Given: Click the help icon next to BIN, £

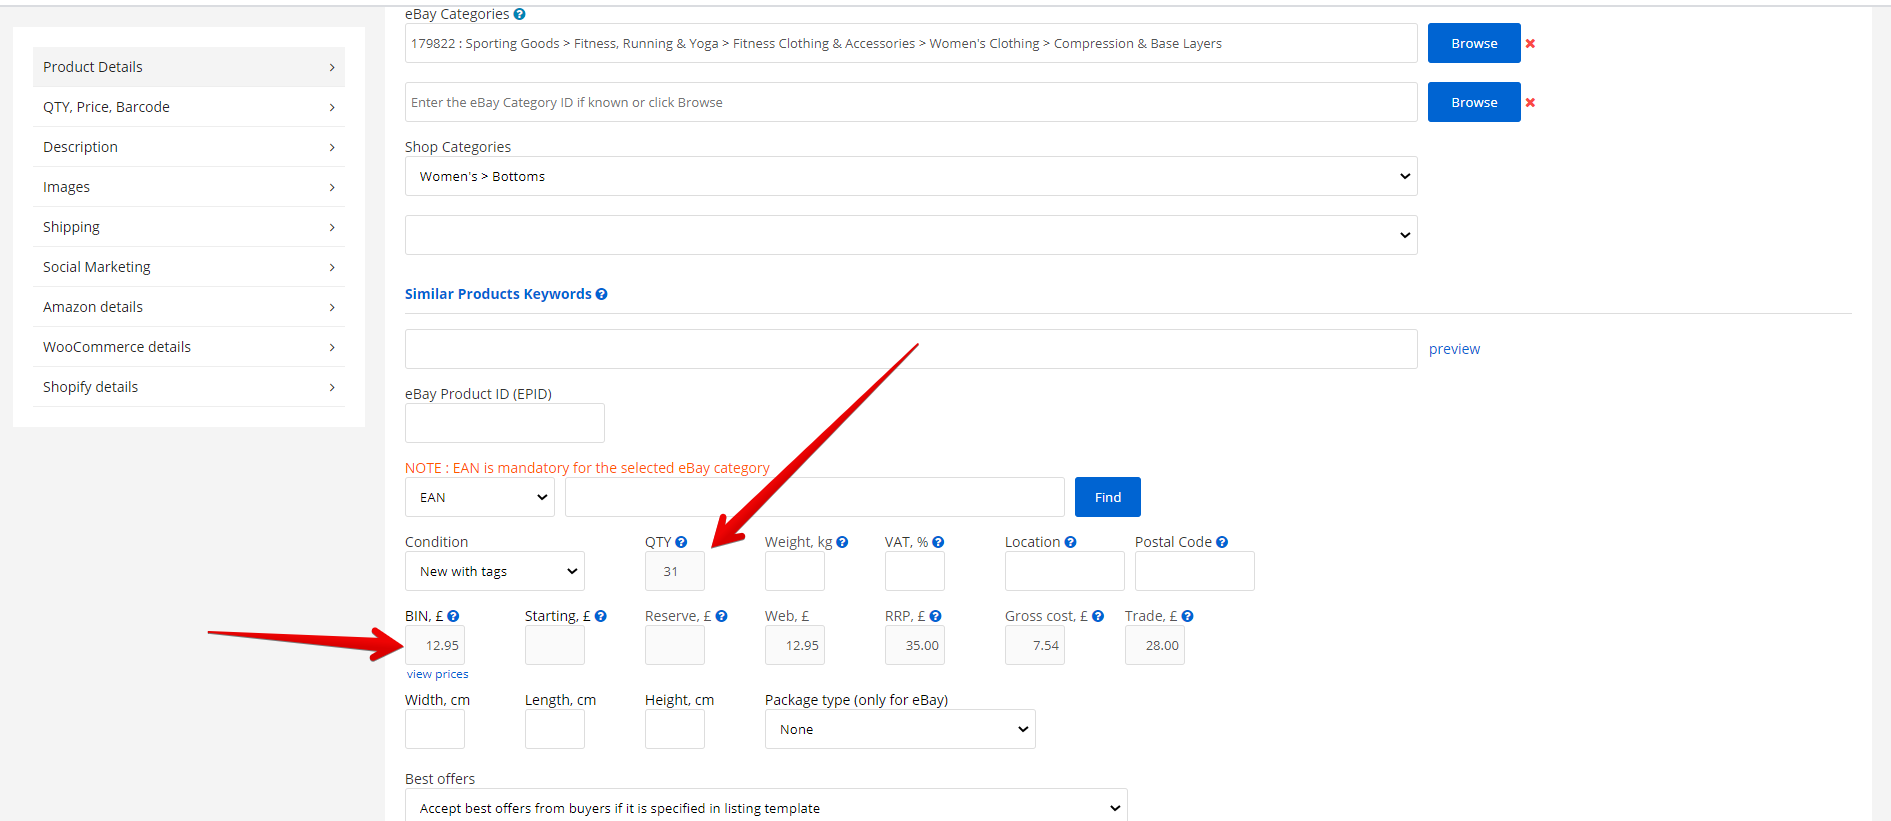Looking at the screenshot, I should pos(453,616).
